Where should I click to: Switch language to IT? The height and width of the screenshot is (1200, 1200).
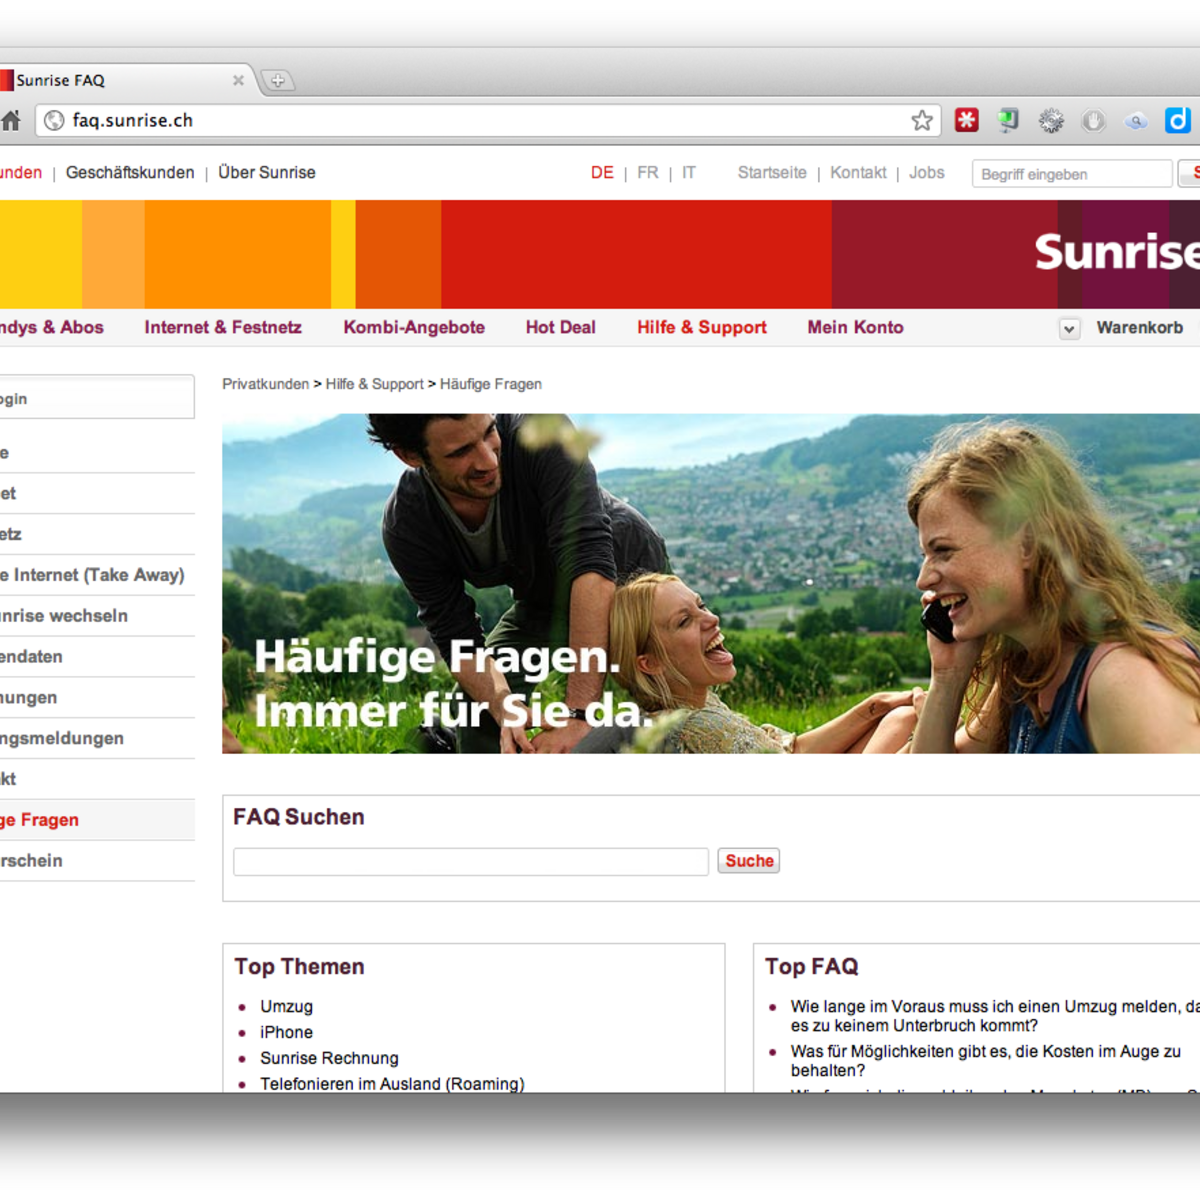point(689,172)
